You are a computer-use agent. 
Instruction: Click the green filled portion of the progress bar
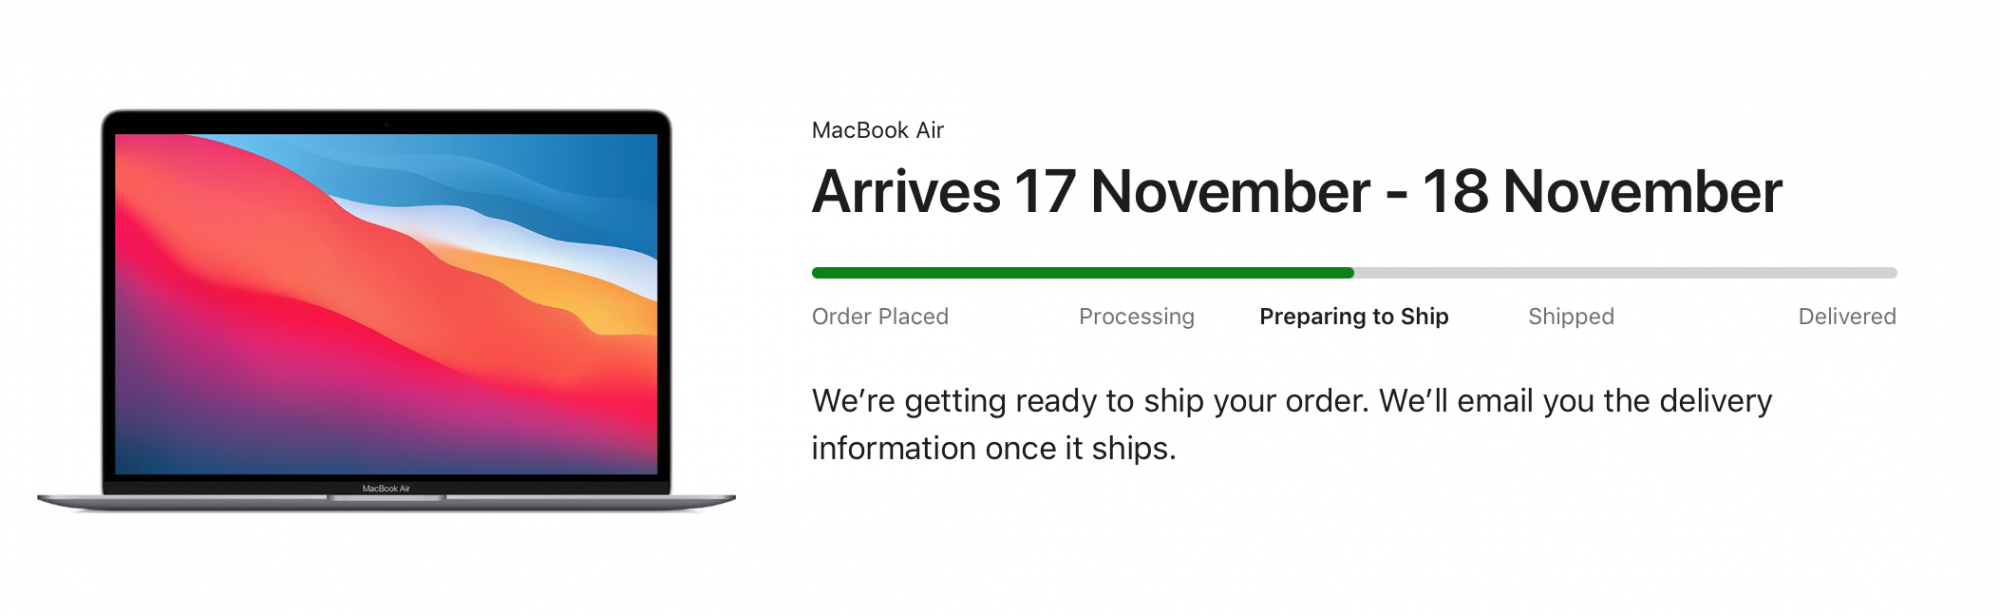tap(1080, 273)
